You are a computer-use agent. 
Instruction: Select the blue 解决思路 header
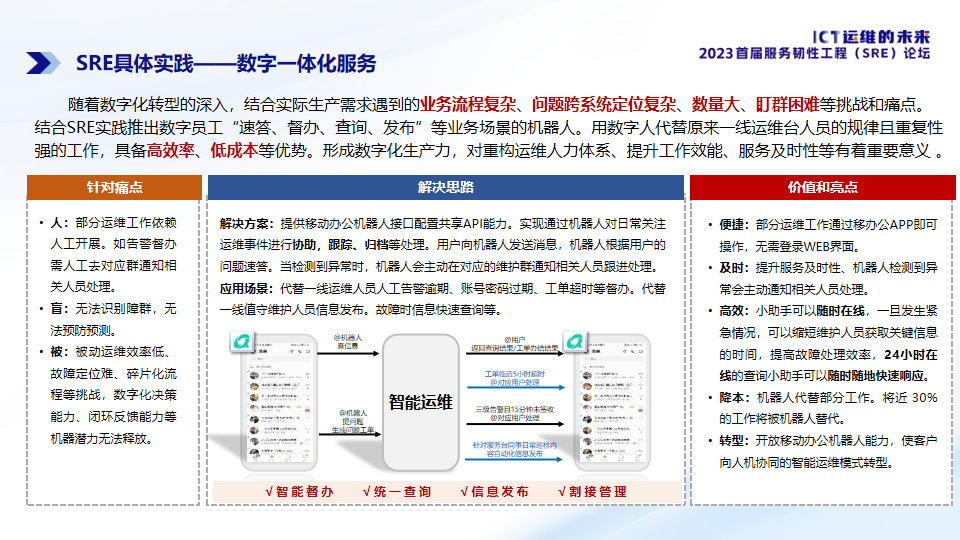click(x=446, y=187)
